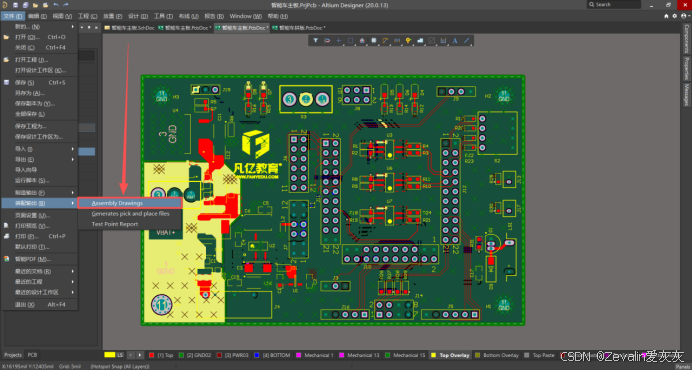This screenshot has height=371, width=692.
Task: Open the Components side panel tab
Action: pos(687,38)
